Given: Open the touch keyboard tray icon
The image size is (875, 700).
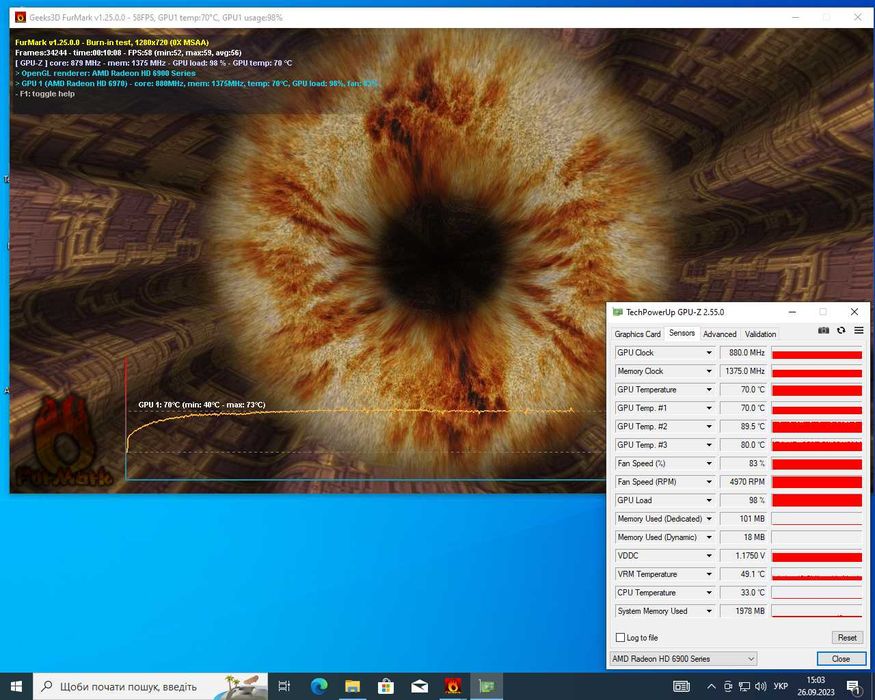Looking at the screenshot, I should coord(681,686).
